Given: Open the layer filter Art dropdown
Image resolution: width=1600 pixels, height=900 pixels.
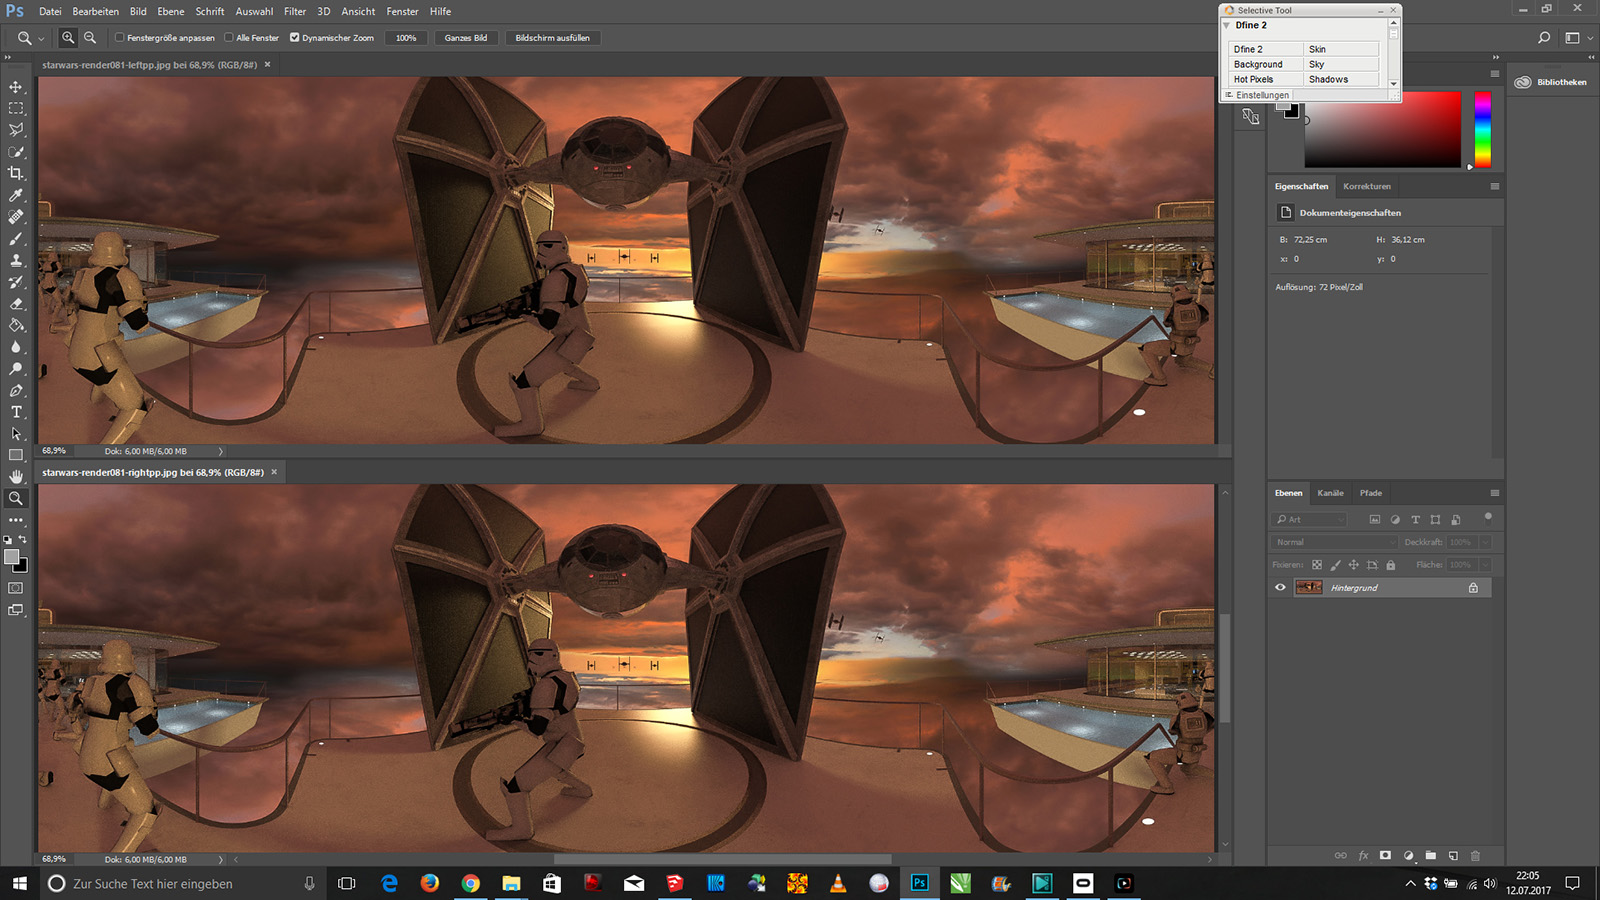Looking at the screenshot, I should coord(1311,520).
